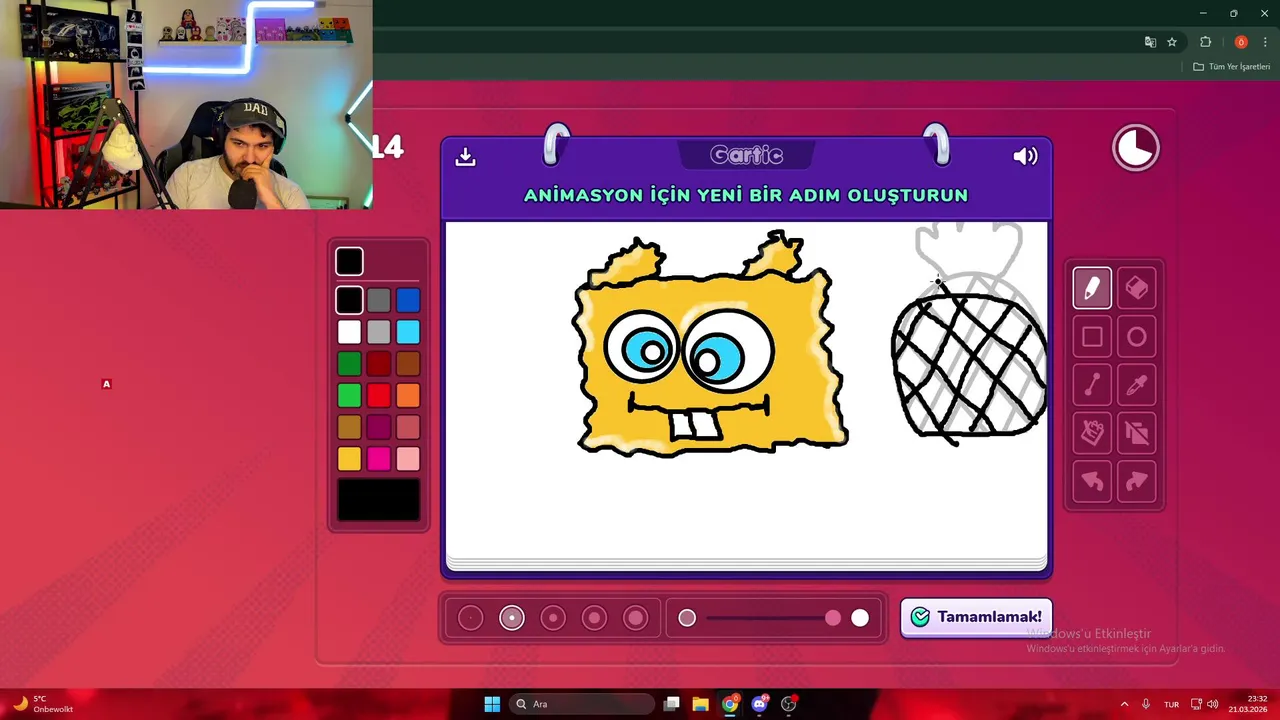Image resolution: width=1280 pixels, height=720 pixels.
Task: Click the TUR keyboard language indicator
Action: tap(1171, 704)
